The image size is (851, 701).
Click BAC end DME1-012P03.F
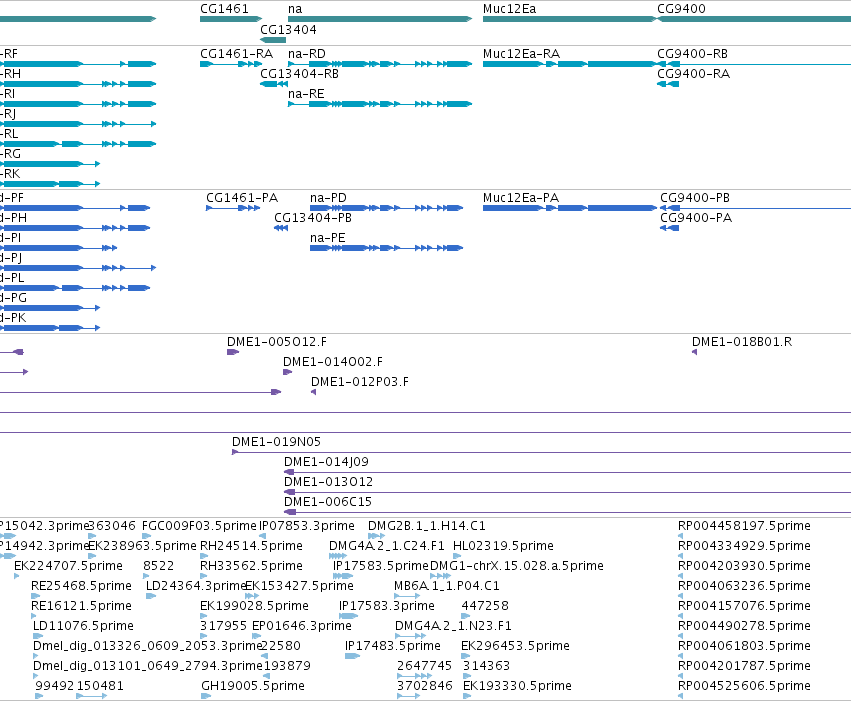pos(359,382)
